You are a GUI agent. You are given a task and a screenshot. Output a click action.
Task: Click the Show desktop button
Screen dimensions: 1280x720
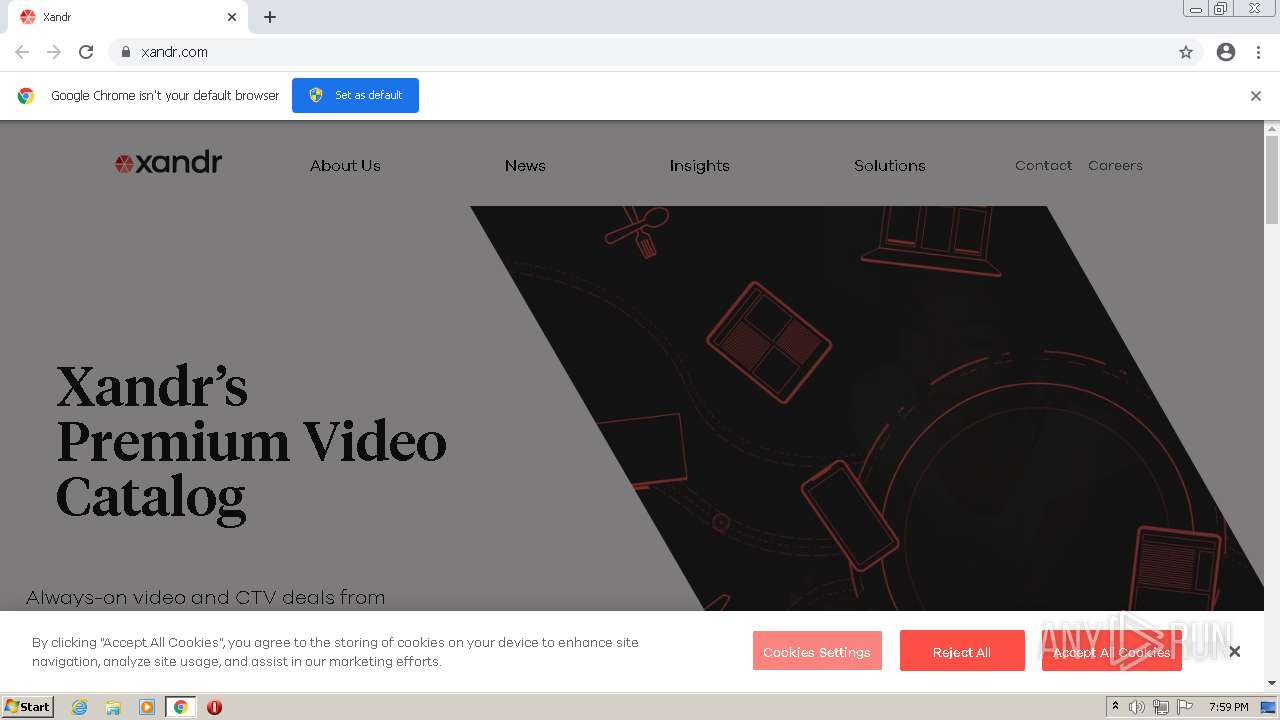tap(1268, 707)
